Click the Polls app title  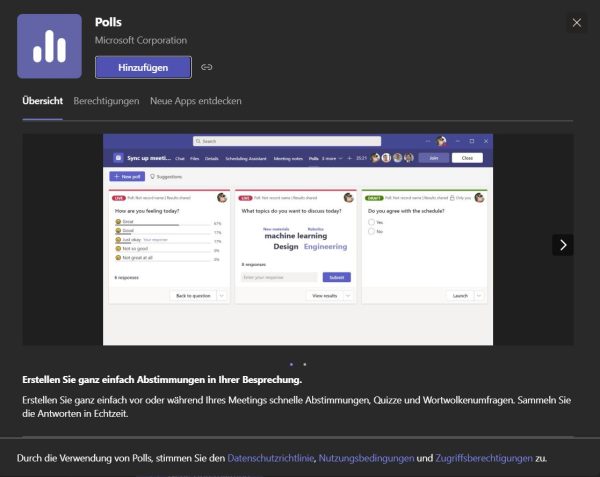(108, 22)
